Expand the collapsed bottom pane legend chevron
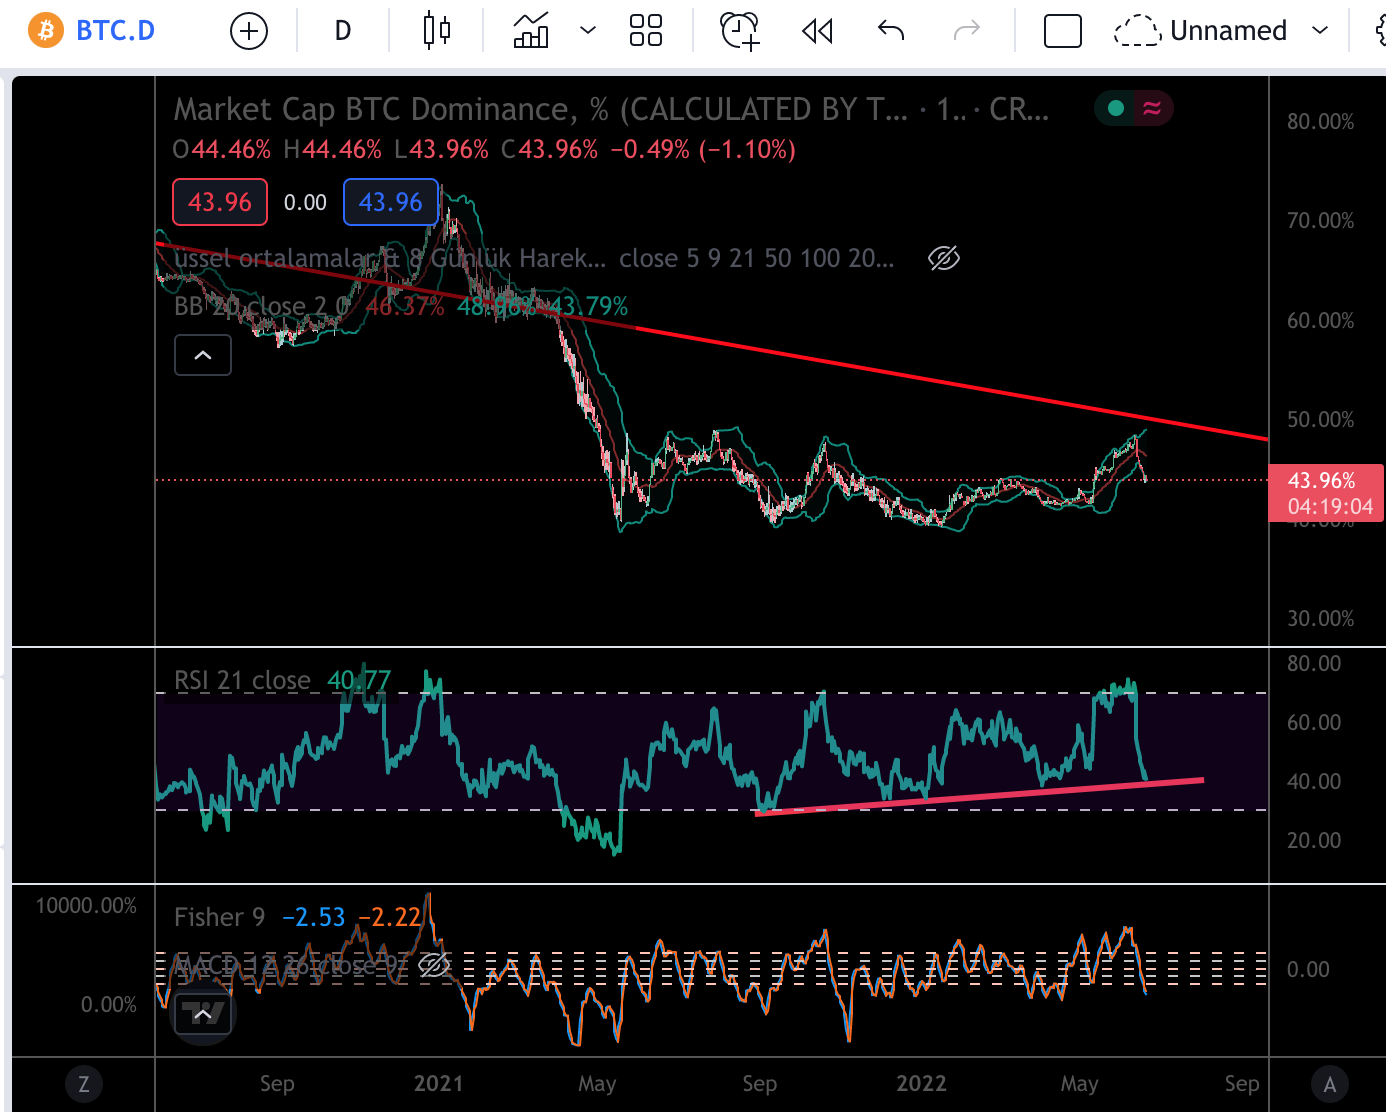The height and width of the screenshot is (1112, 1386). pos(203,1015)
